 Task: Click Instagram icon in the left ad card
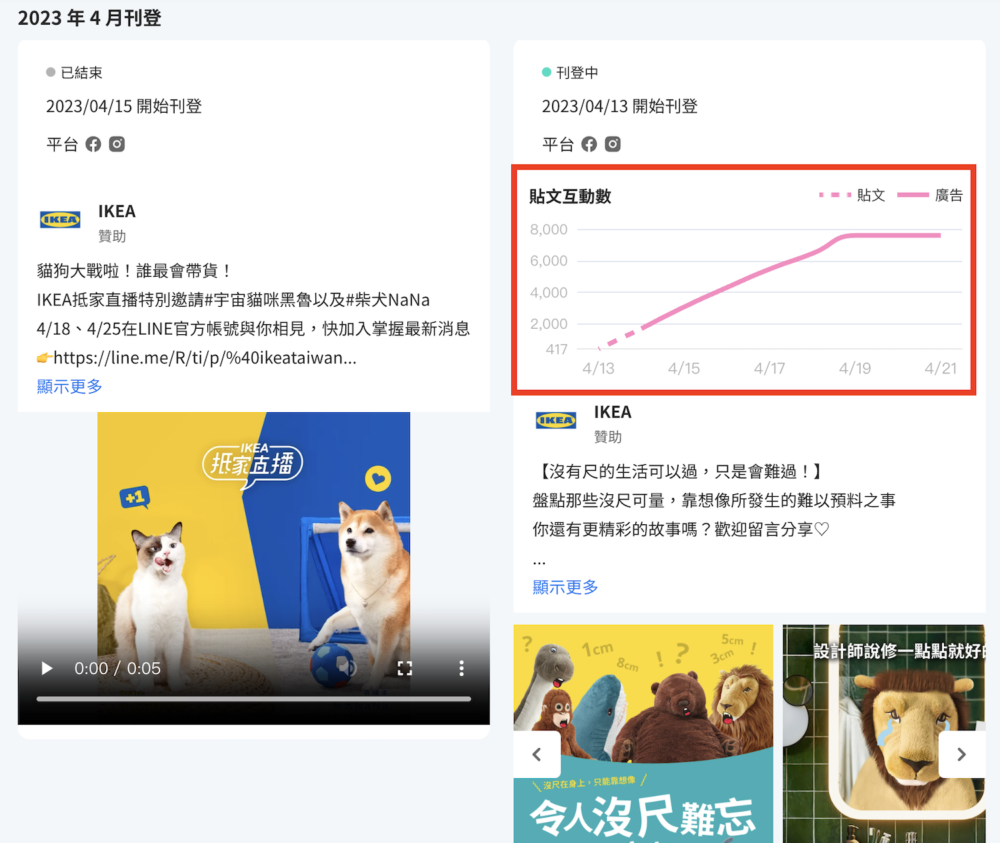[117, 144]
